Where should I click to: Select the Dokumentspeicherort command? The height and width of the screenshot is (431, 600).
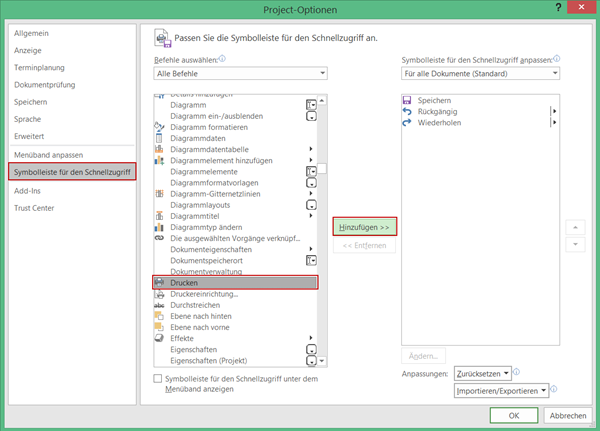[x=235, y=260]
